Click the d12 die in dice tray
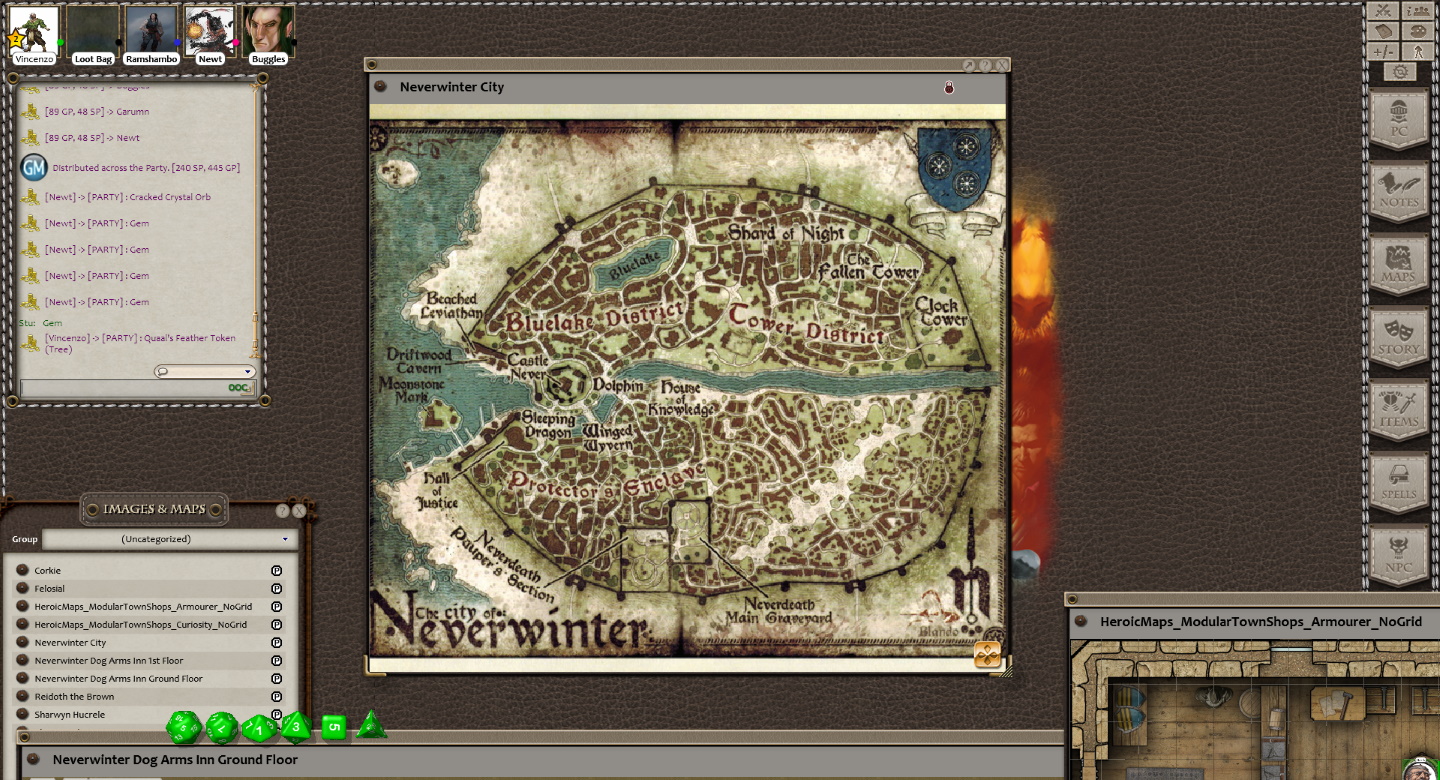1440x780 pixels. 222,727
